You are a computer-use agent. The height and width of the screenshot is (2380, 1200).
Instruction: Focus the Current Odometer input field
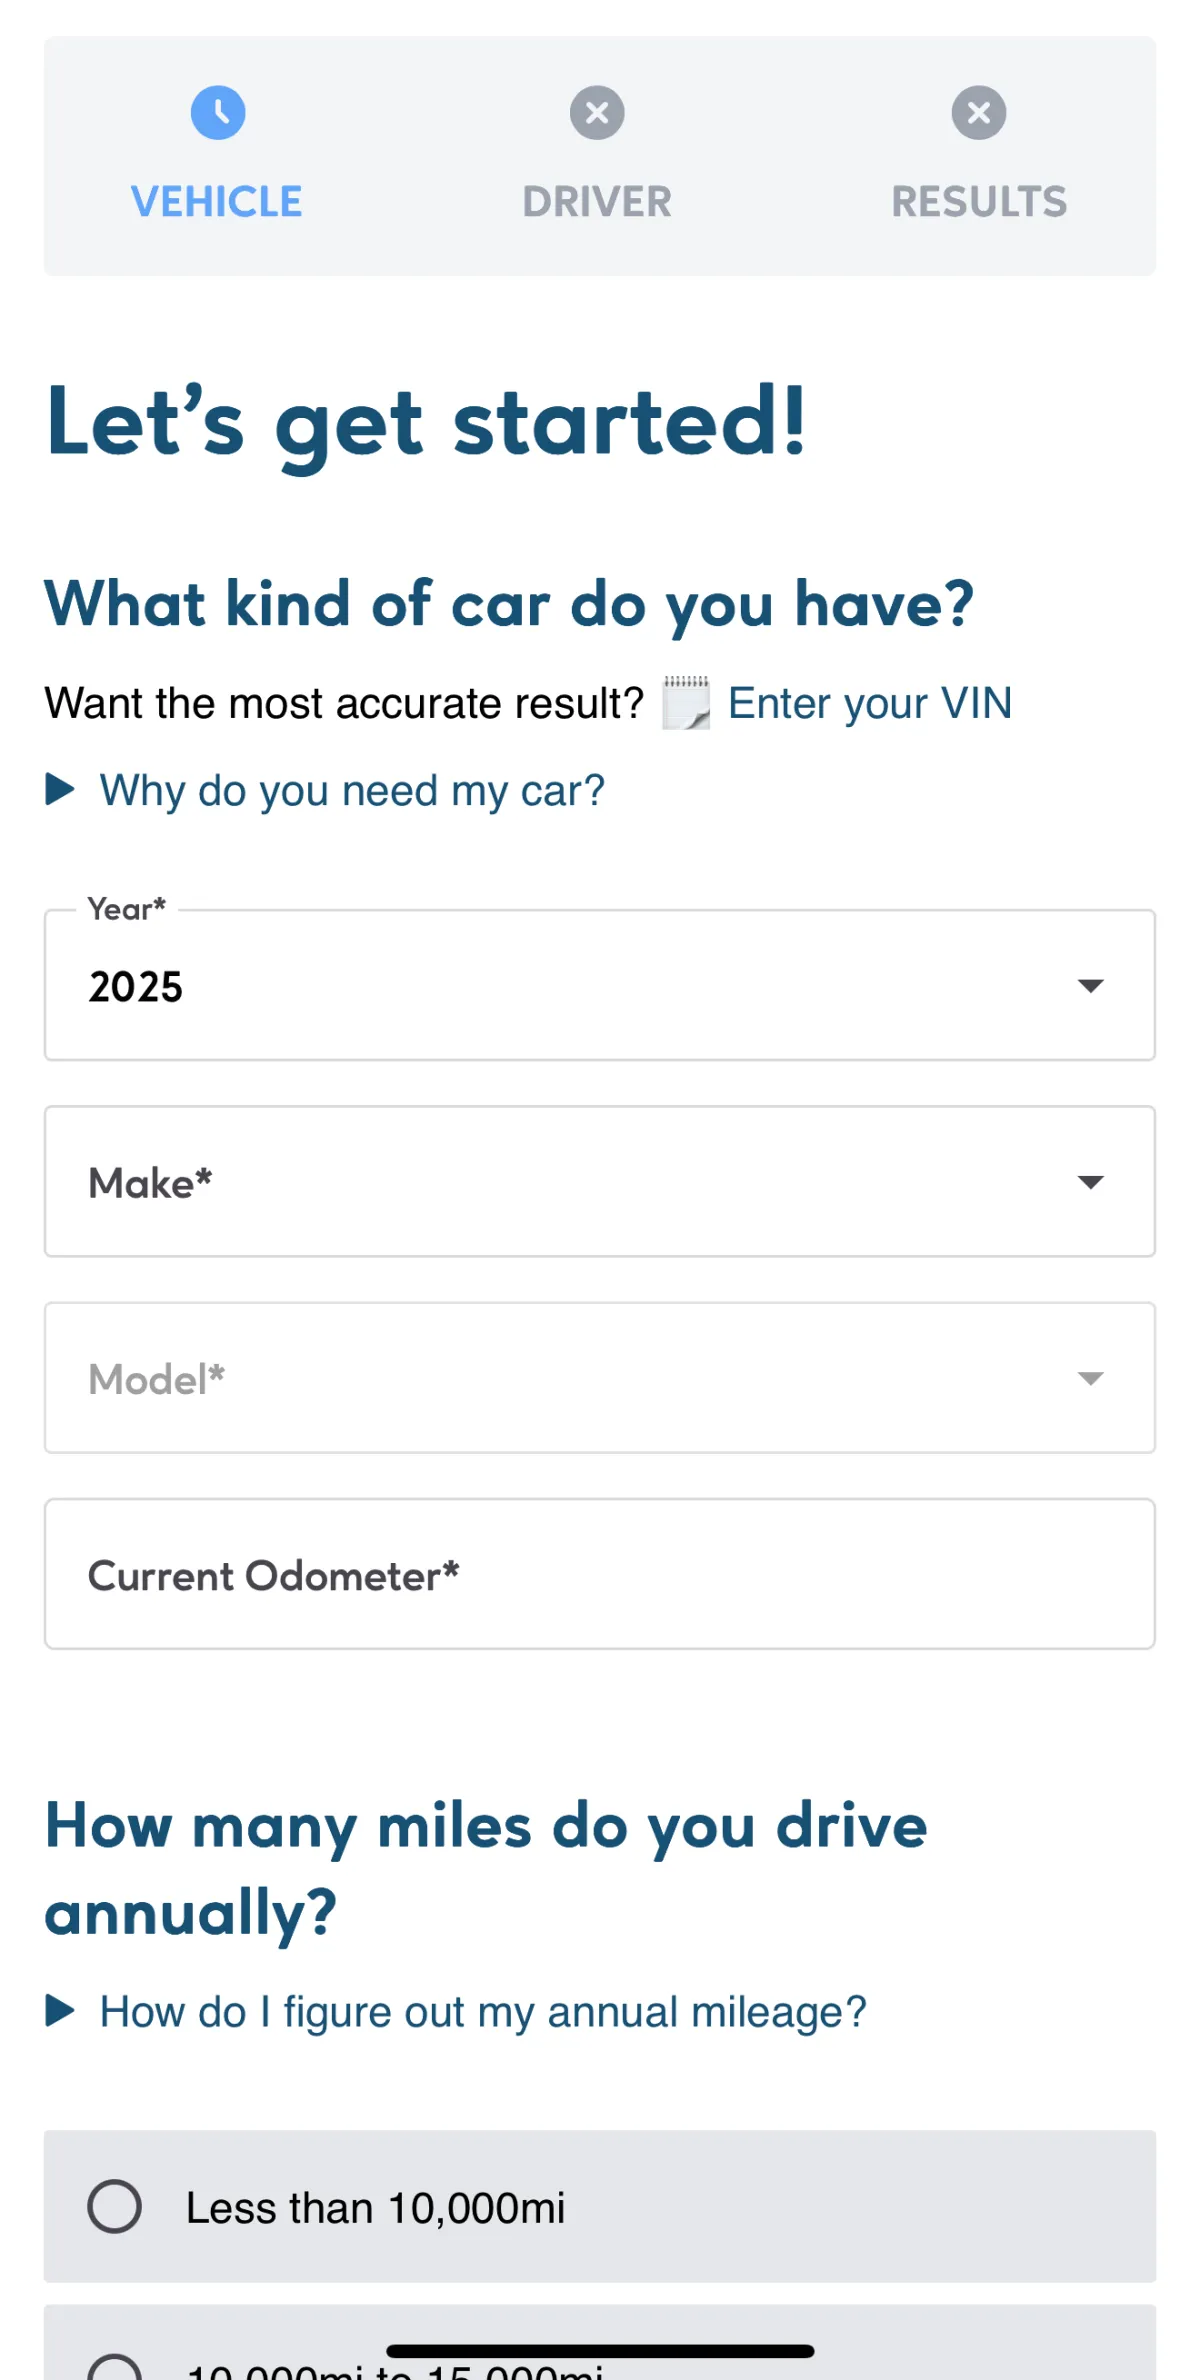pos(600,1573)
